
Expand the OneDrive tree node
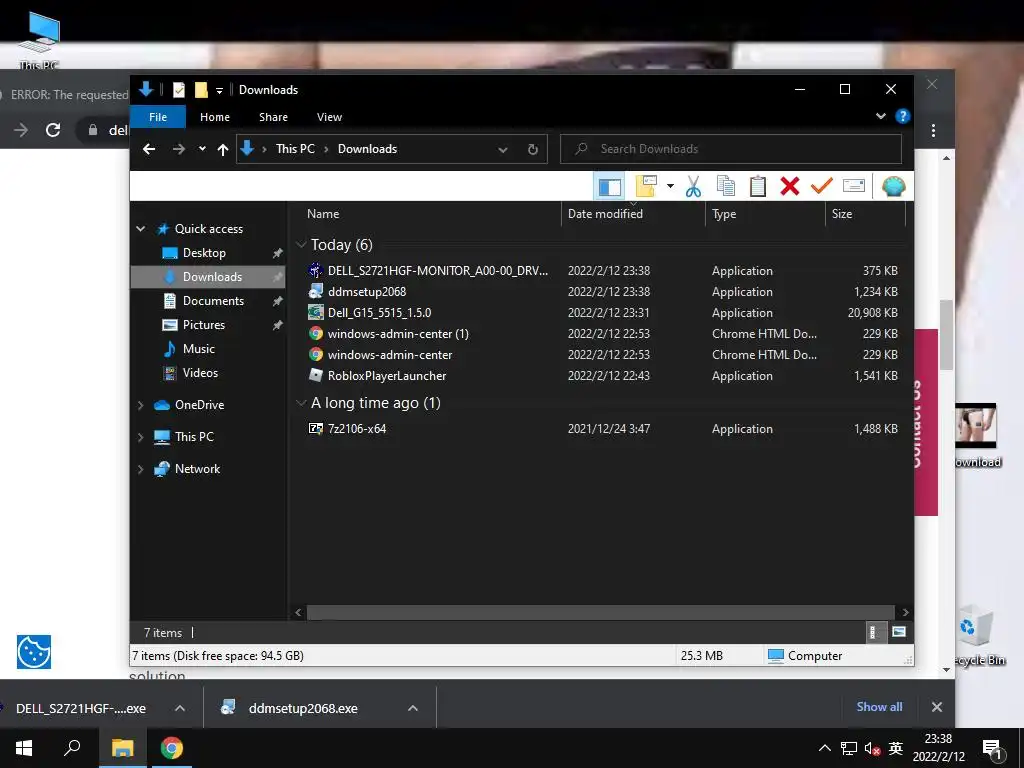(140, 405)
